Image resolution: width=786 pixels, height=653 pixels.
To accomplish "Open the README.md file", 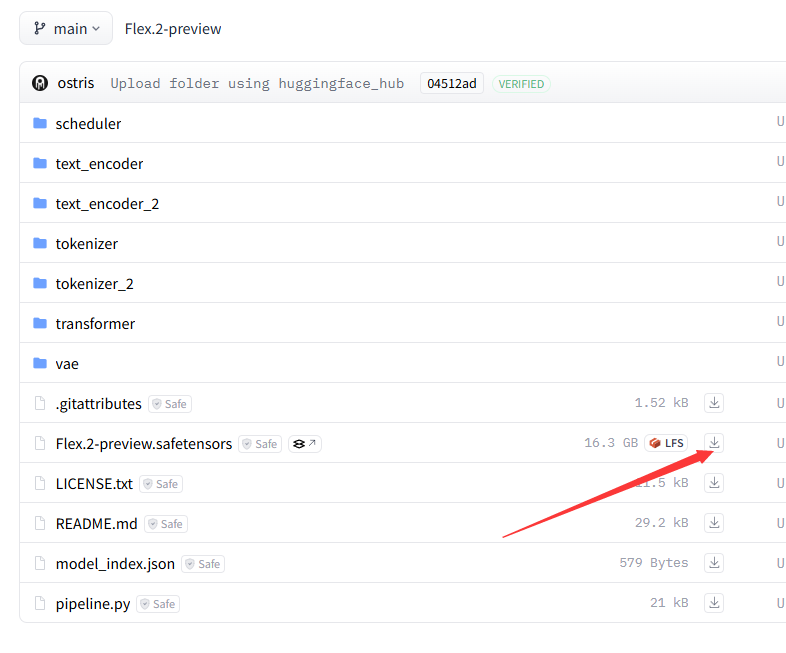I will point(97,524).
